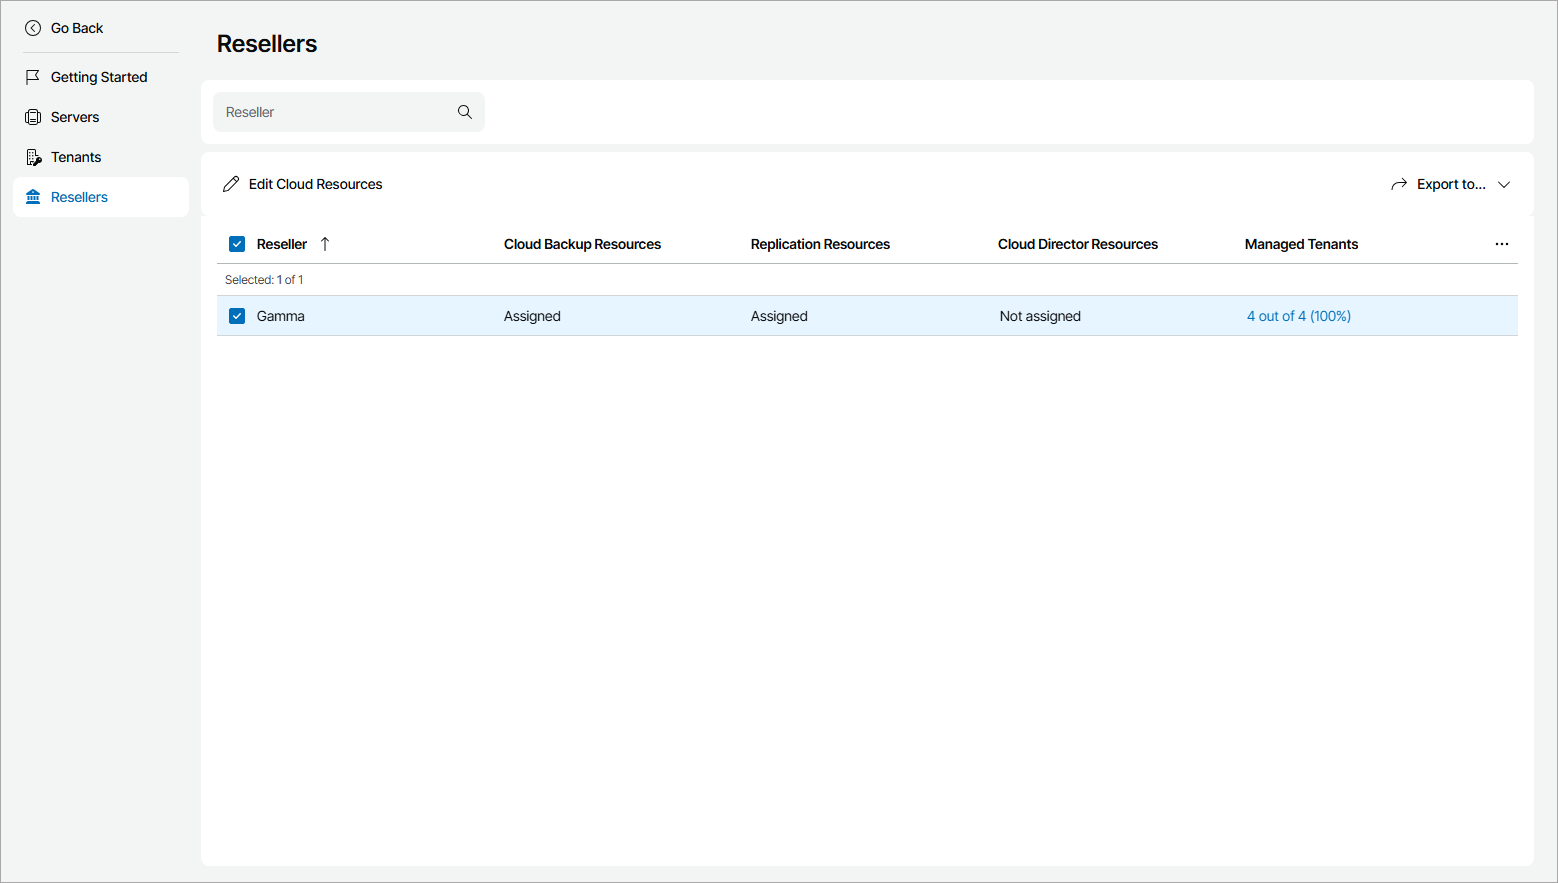
Task: Click the Getting Started flag icon
Action: (x=33, y=76)
